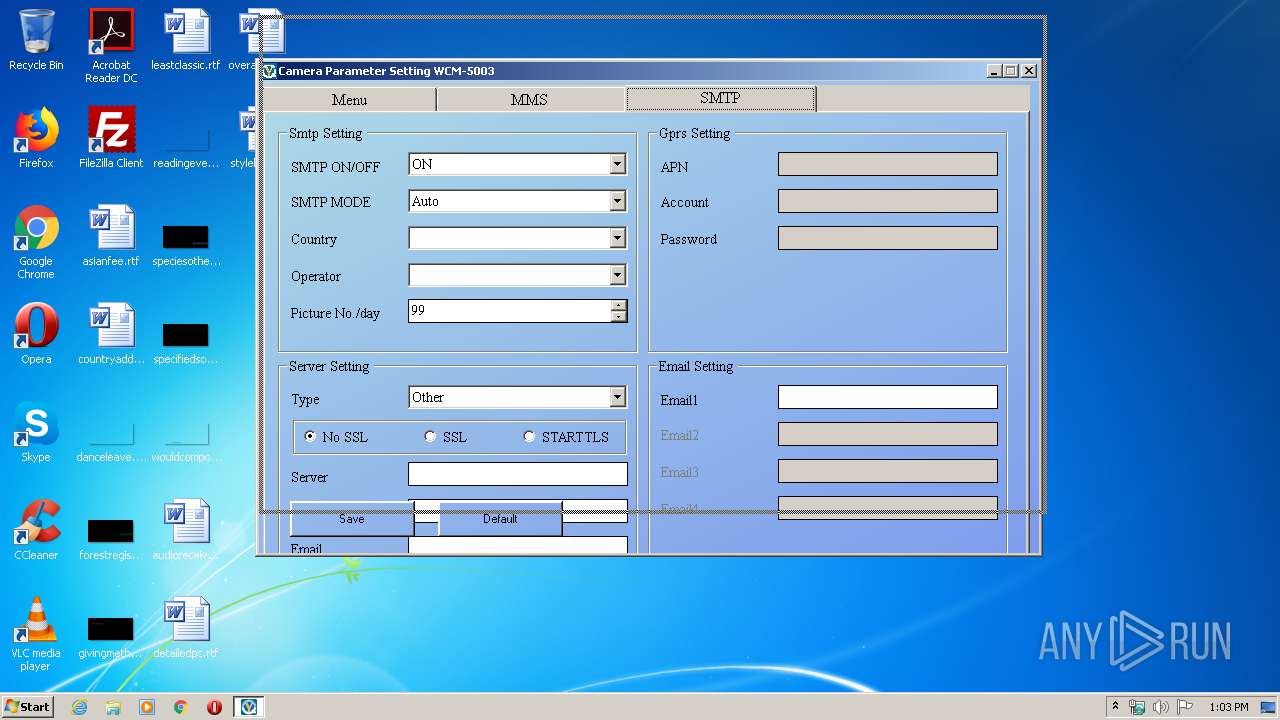
Task: Click Camera Parameter Setting taskbar button
Action: pyautogui.click(x=249, y=707)
